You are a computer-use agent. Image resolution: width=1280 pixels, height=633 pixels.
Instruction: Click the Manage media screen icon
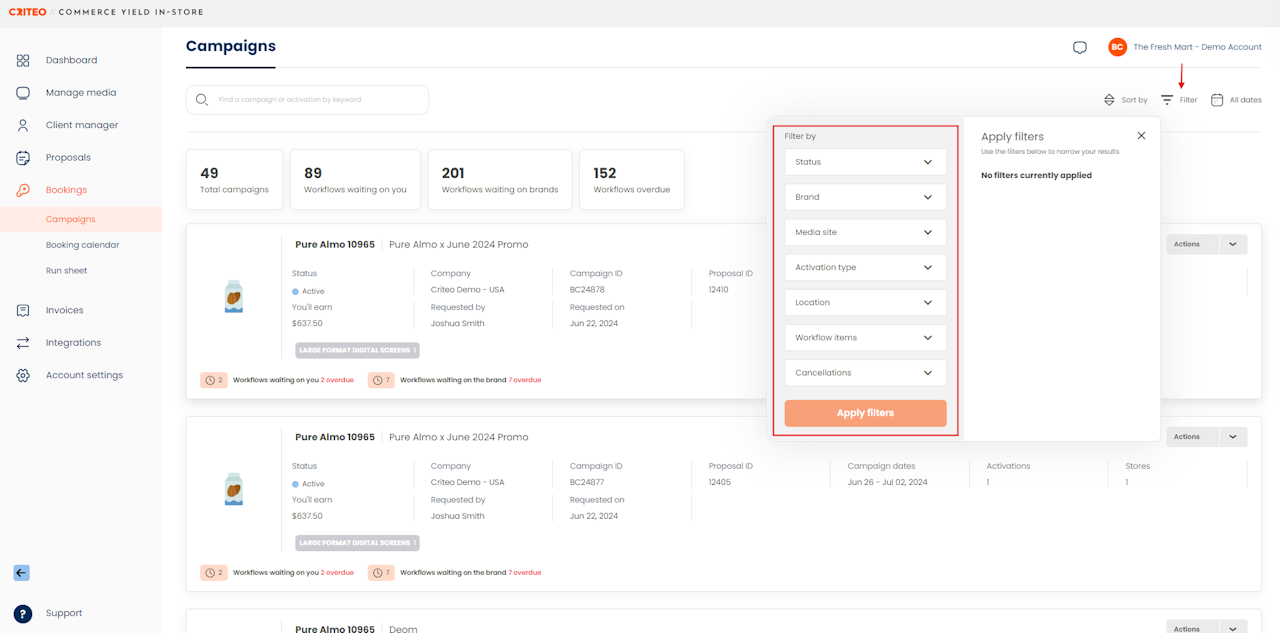(x=23, y=93)
